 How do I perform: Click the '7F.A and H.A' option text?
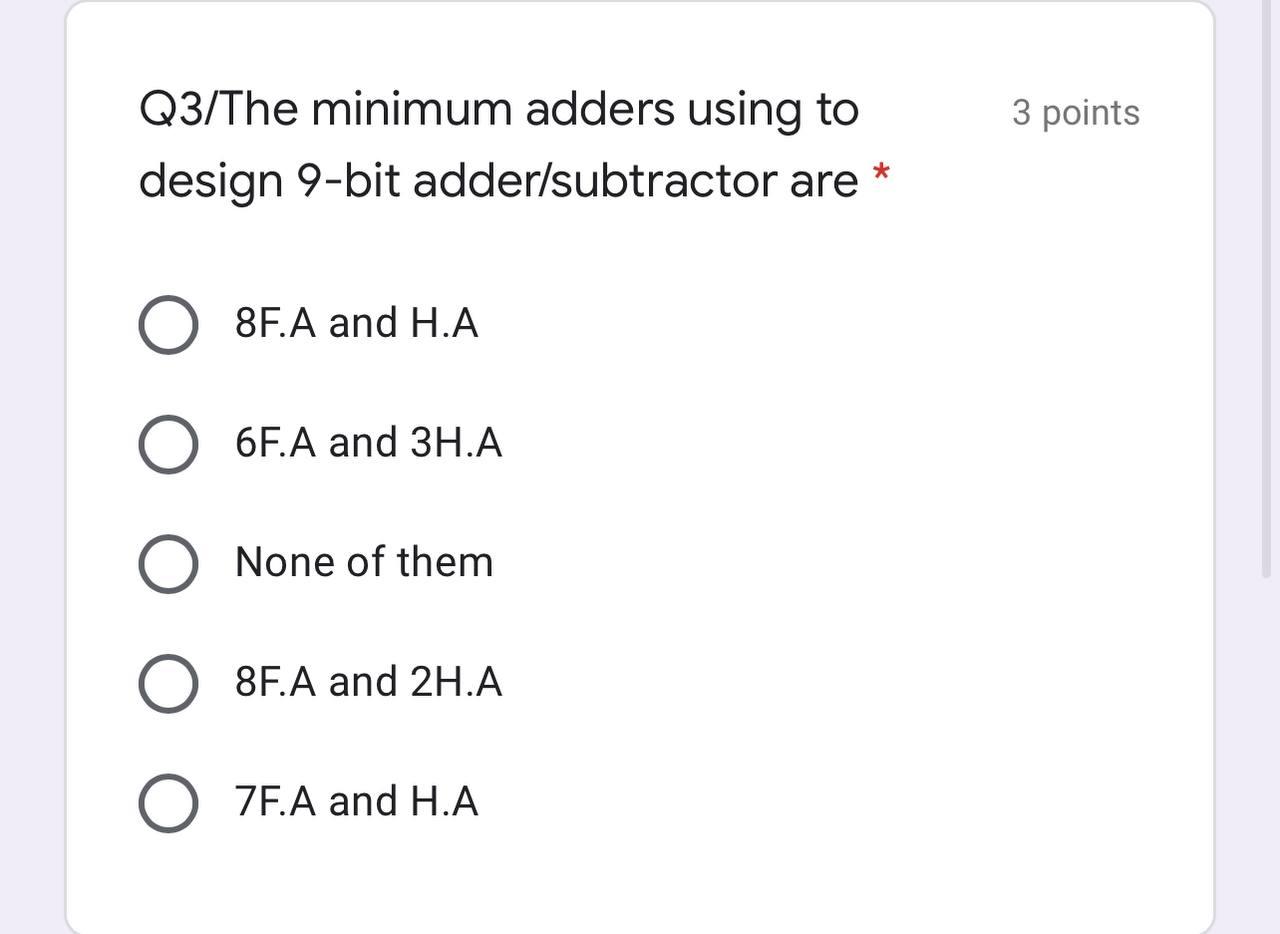355,801
